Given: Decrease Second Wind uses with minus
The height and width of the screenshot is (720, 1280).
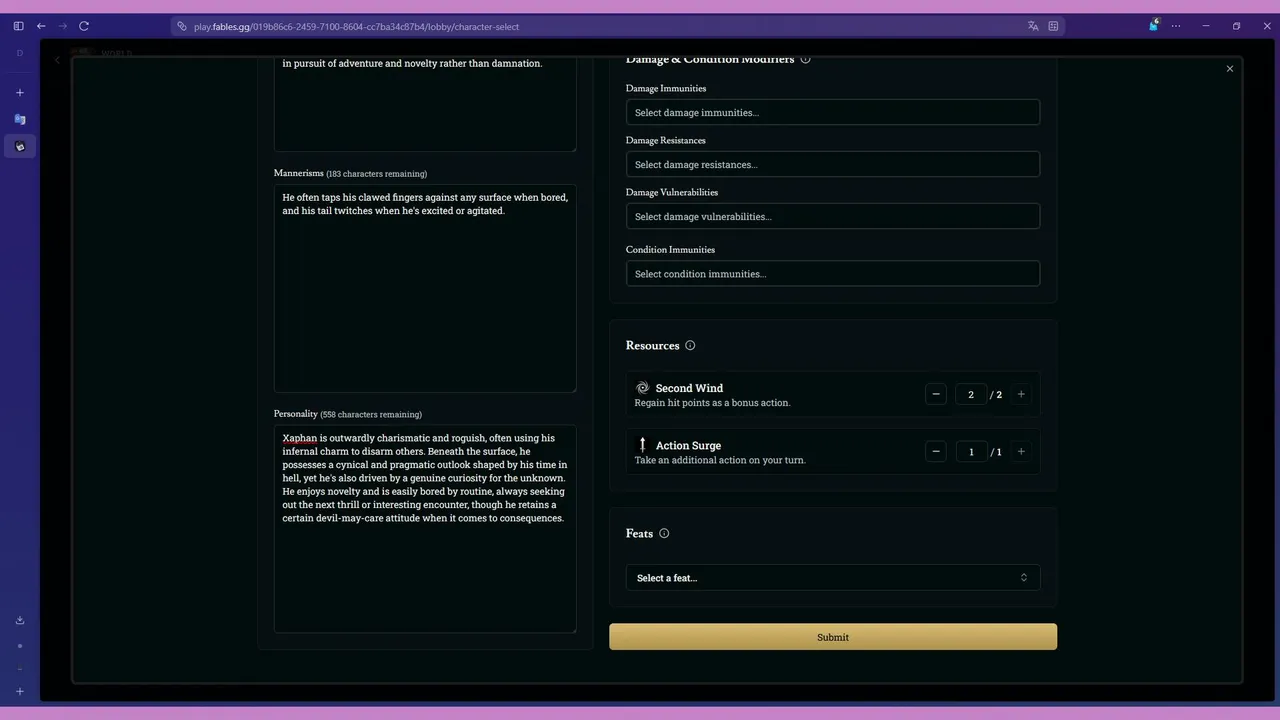Looking at the screenshot, I should tap(936, 394).
